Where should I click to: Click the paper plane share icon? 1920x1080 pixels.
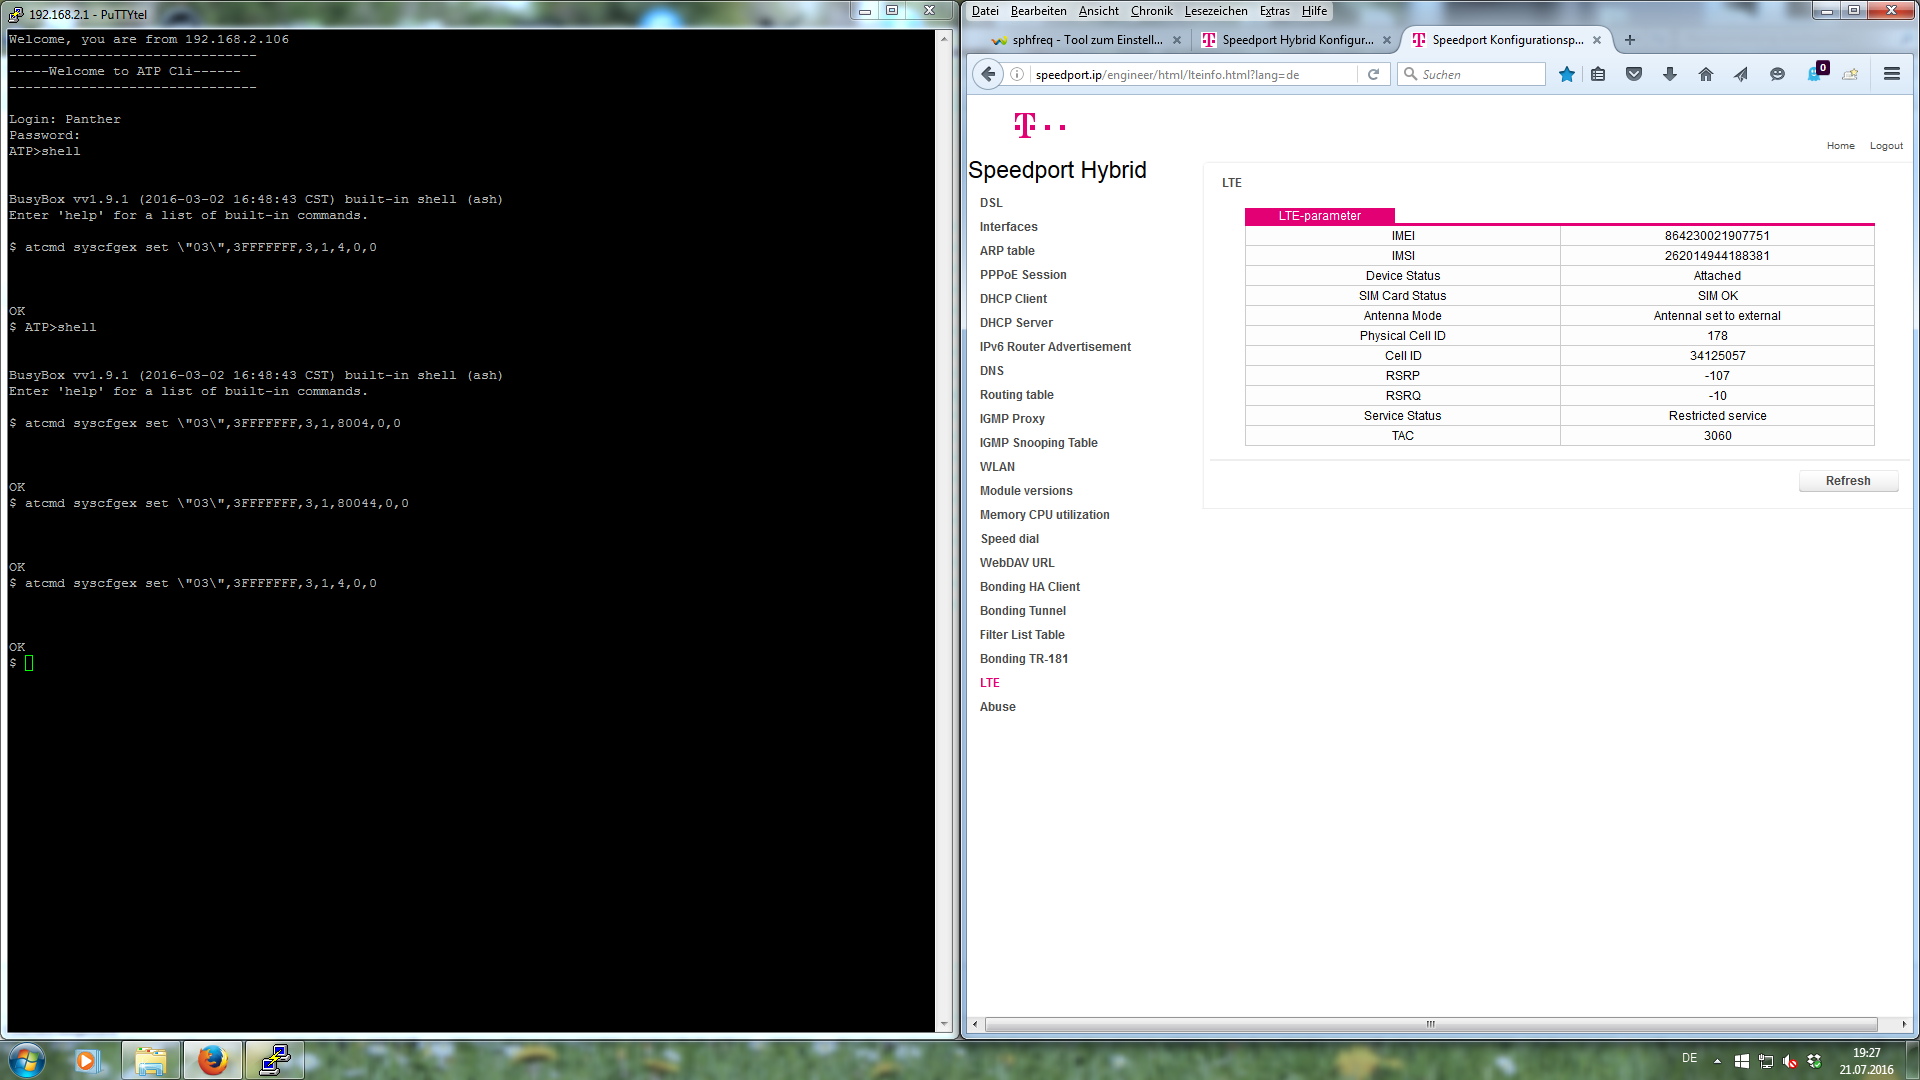[x=1741, y=74]
